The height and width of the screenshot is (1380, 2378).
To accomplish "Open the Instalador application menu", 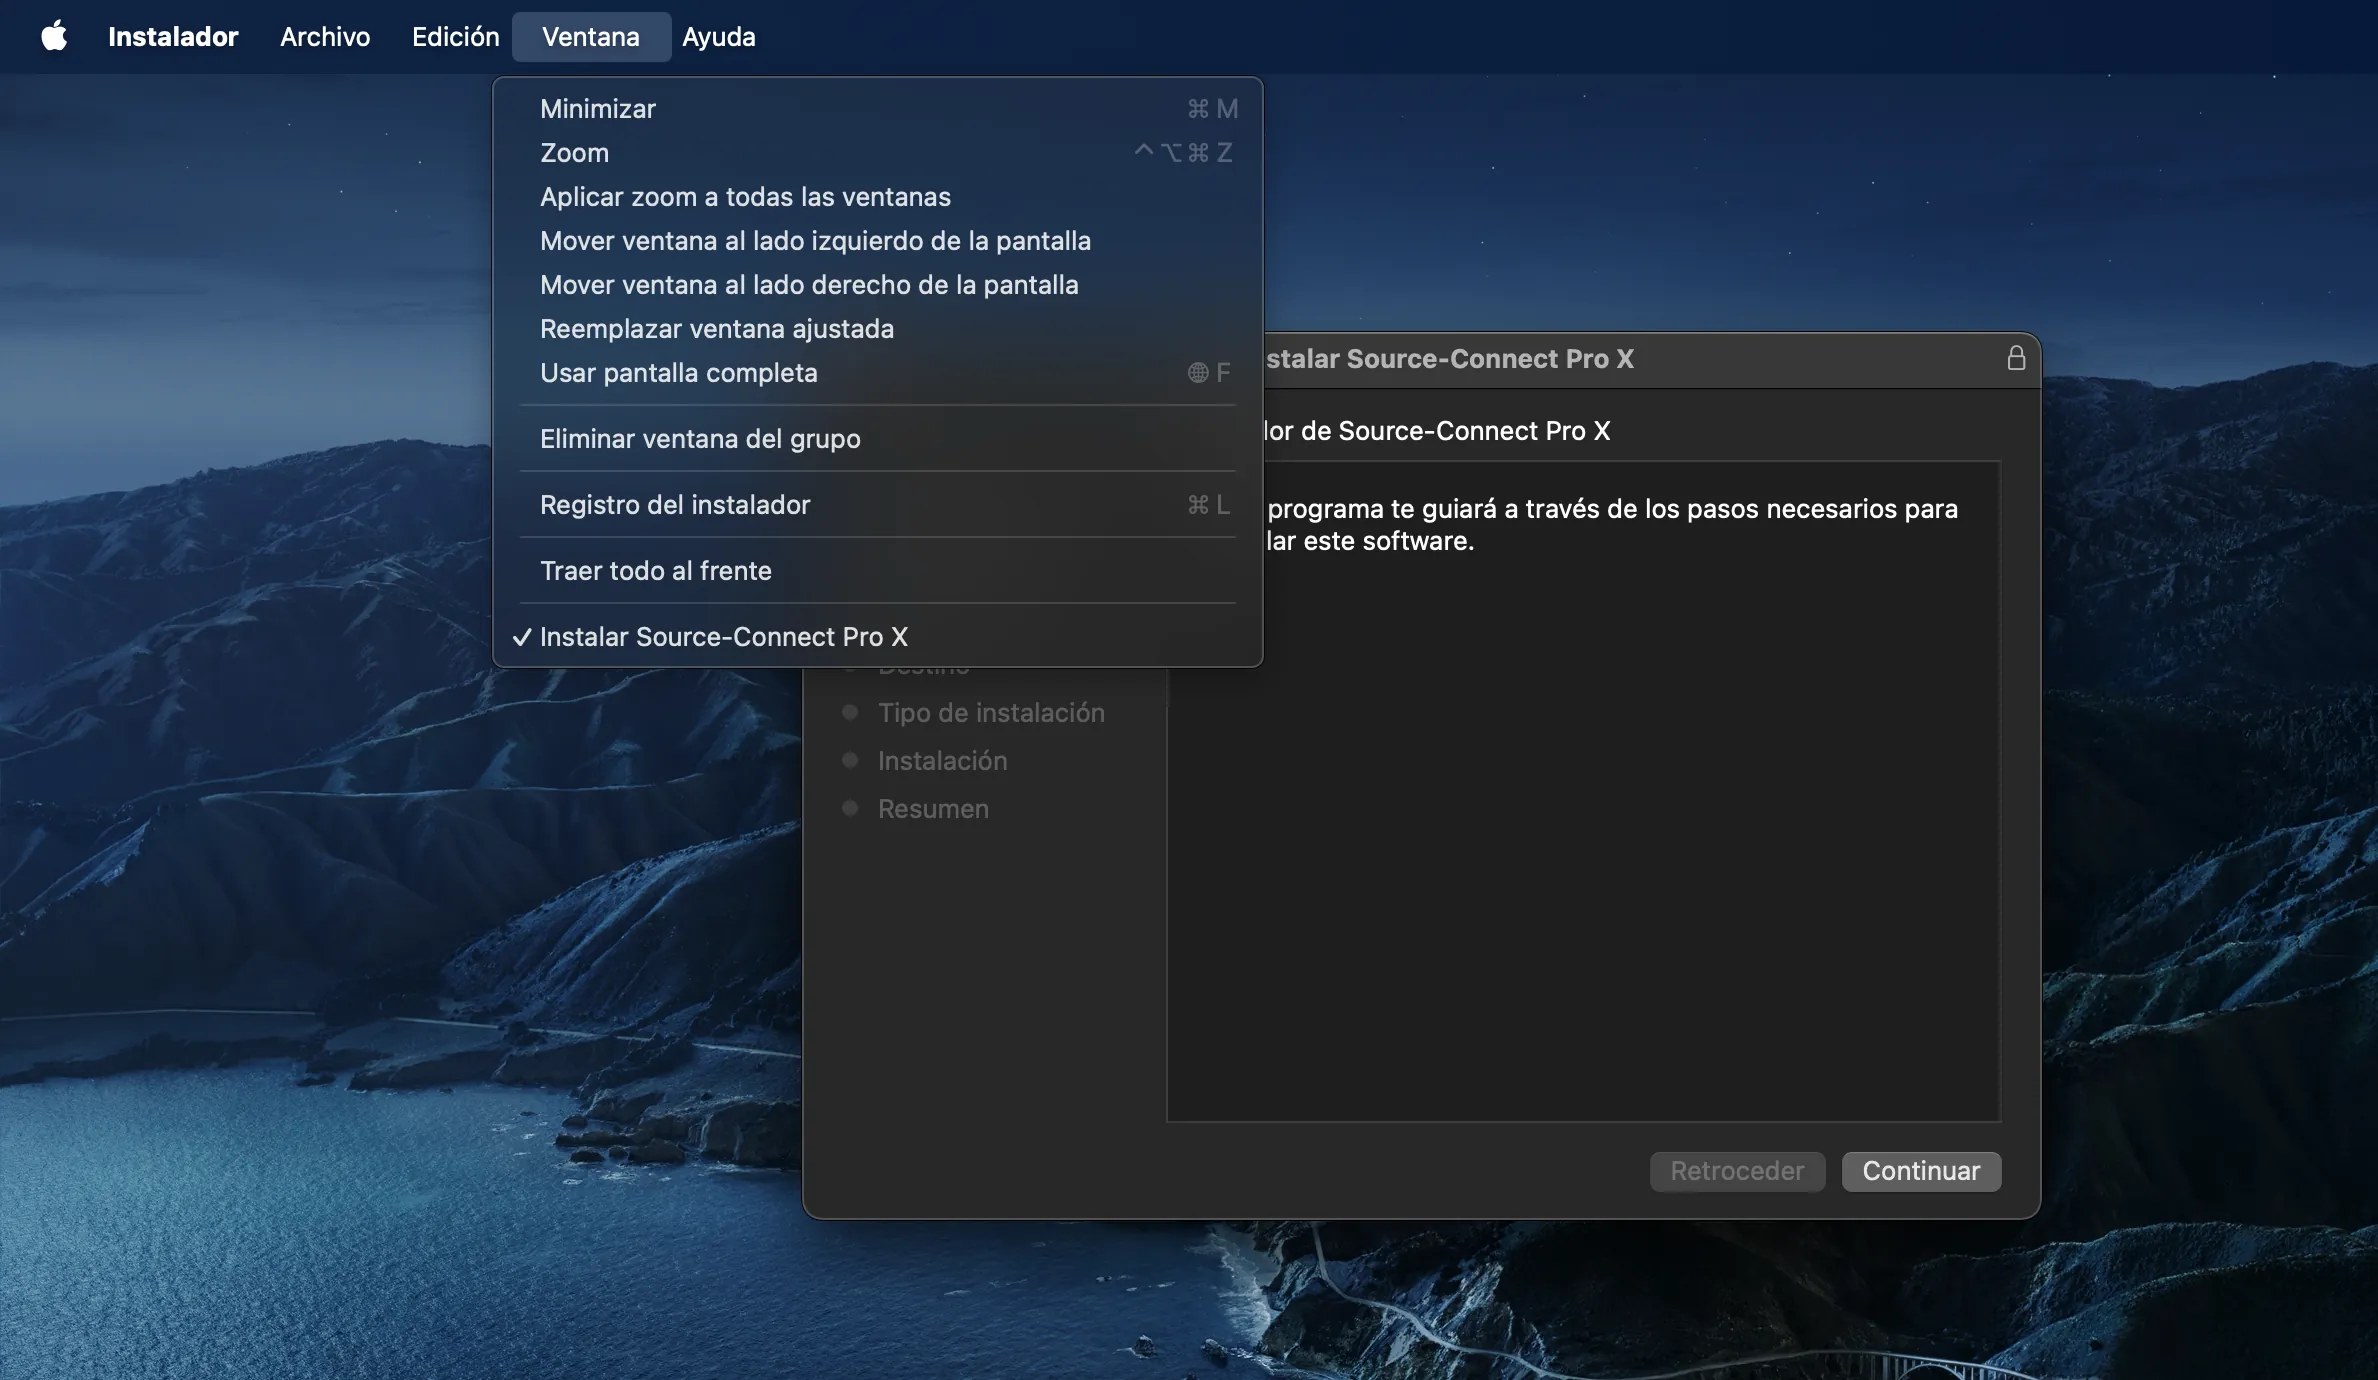I will pyautogui.click(x=173, y=36).
